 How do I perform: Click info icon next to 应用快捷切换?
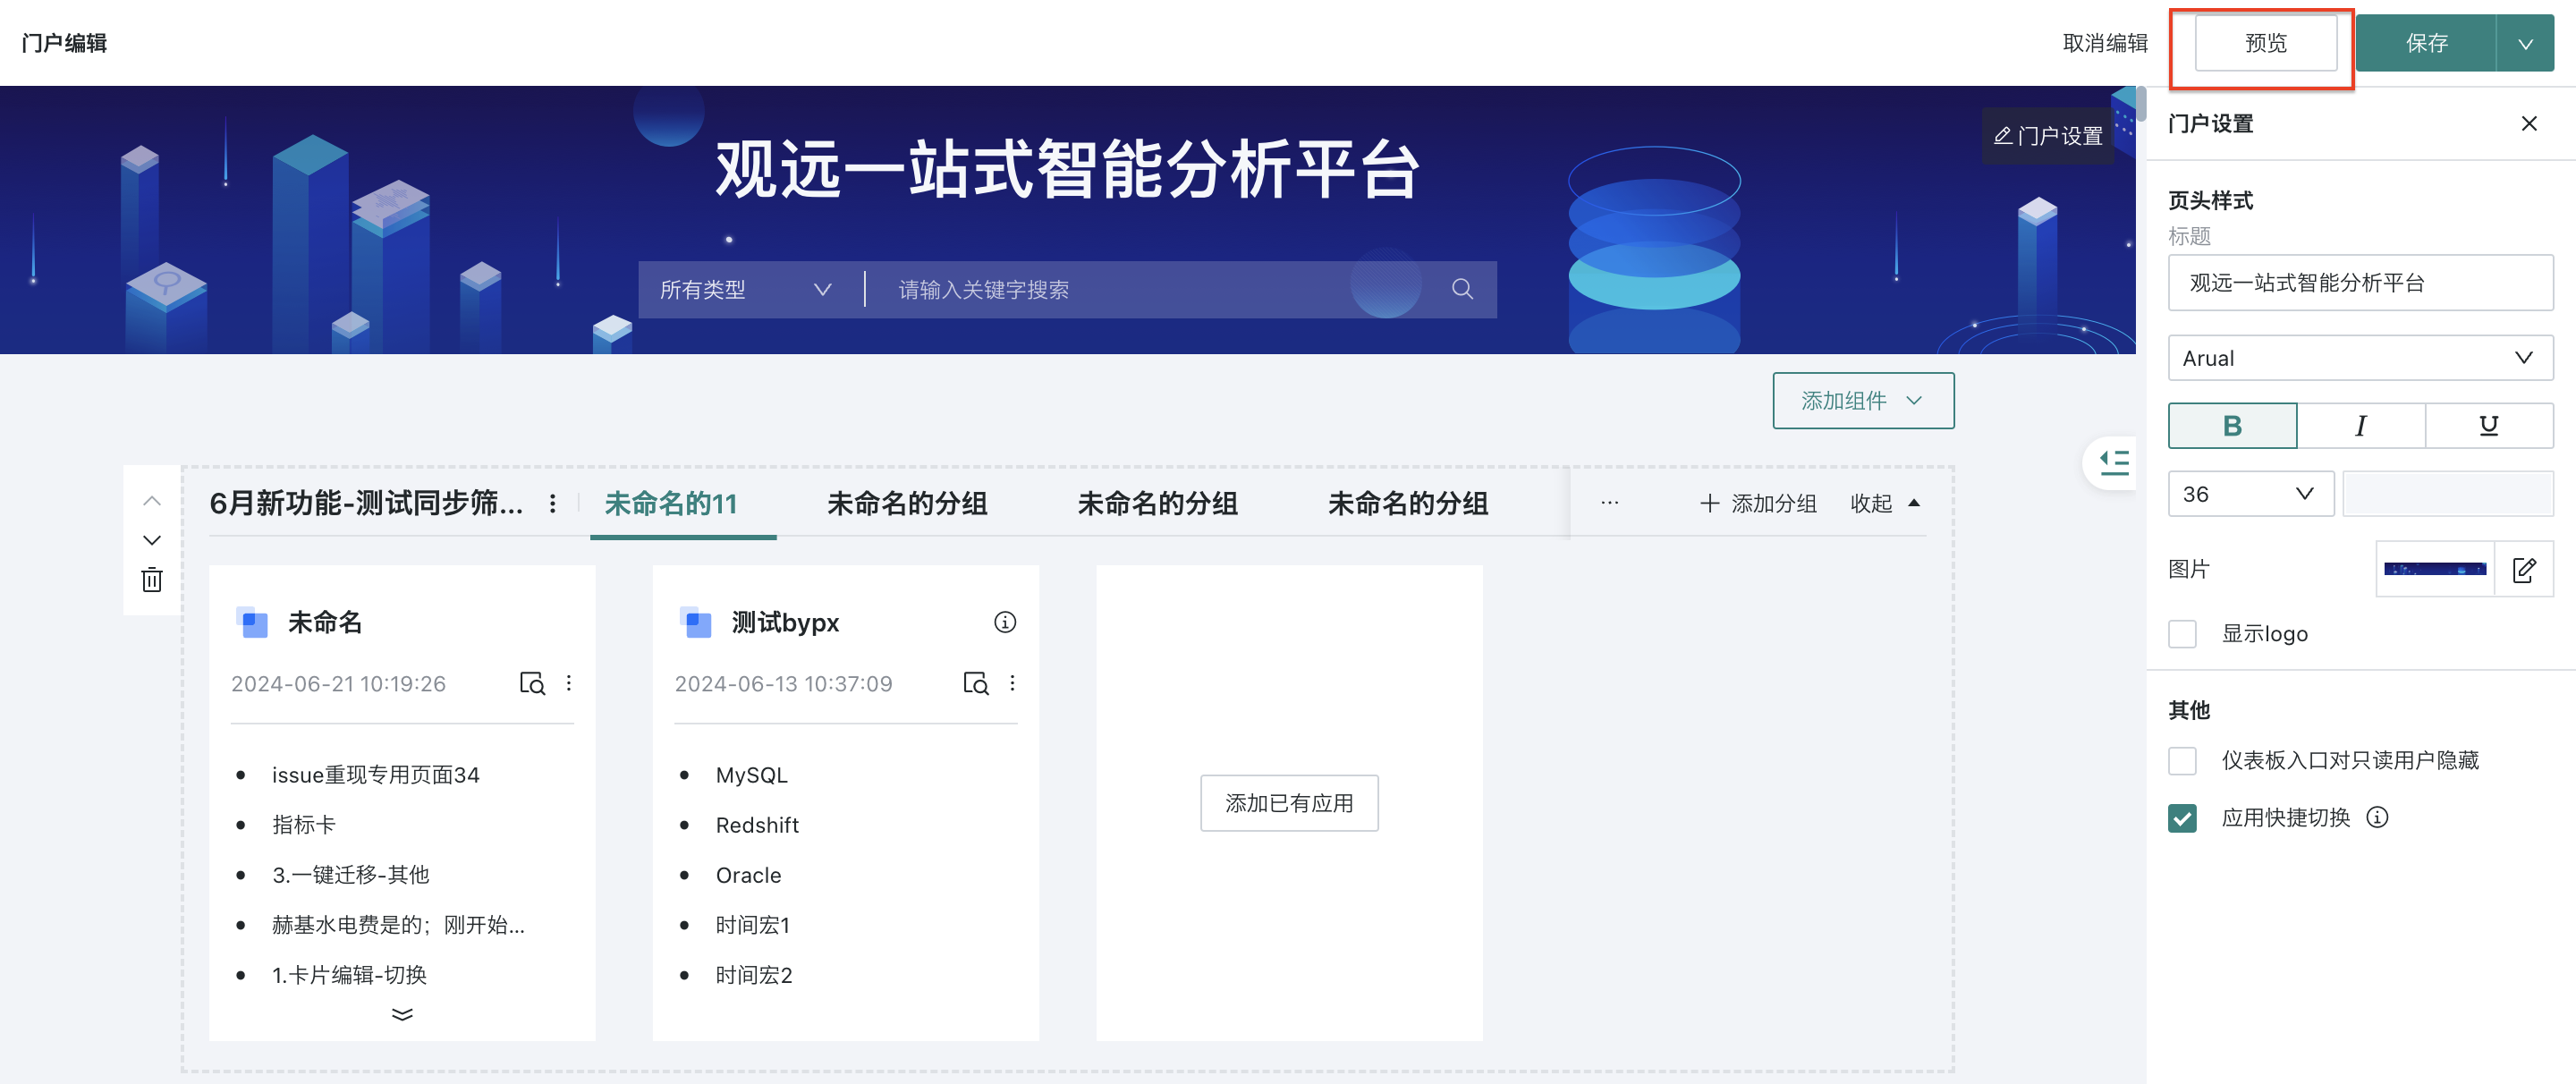click(2378, 818)
